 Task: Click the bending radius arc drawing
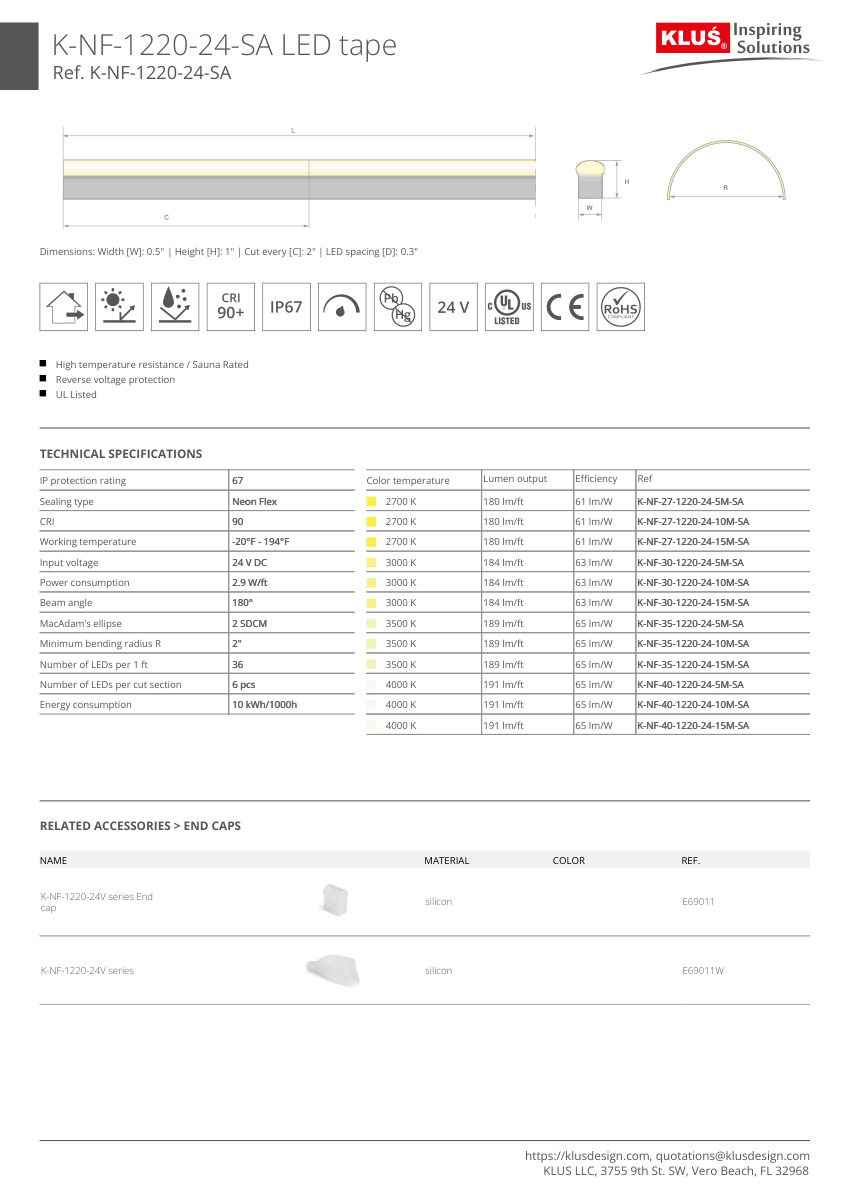[x=728, y=170]
